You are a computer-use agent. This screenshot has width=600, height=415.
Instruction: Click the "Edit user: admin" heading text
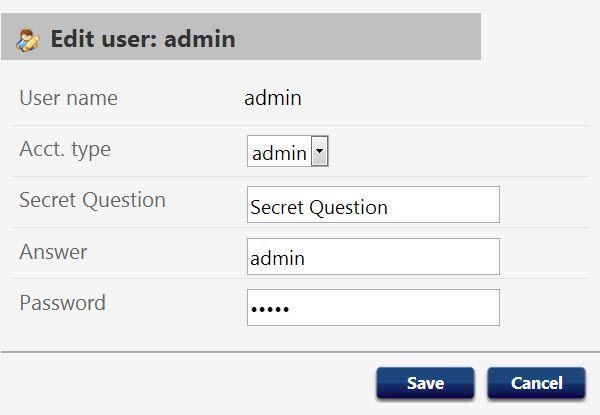click(143, 39)
